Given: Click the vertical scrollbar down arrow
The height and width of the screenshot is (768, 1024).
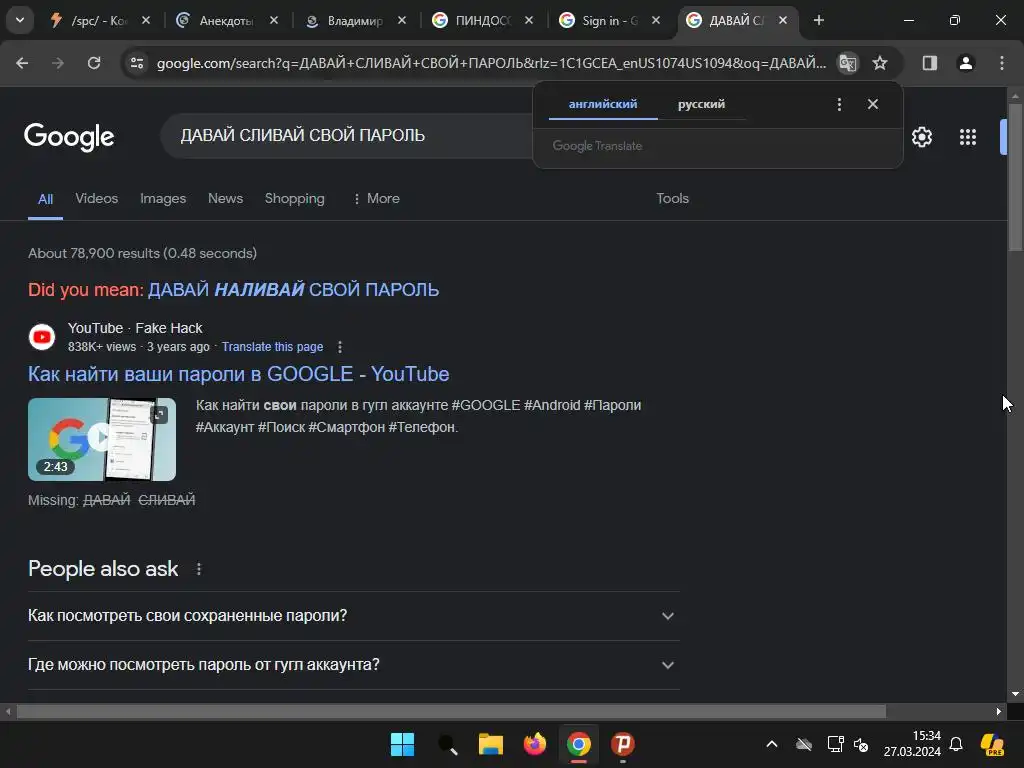Looking at the screenshot, I should point(1015,694).
